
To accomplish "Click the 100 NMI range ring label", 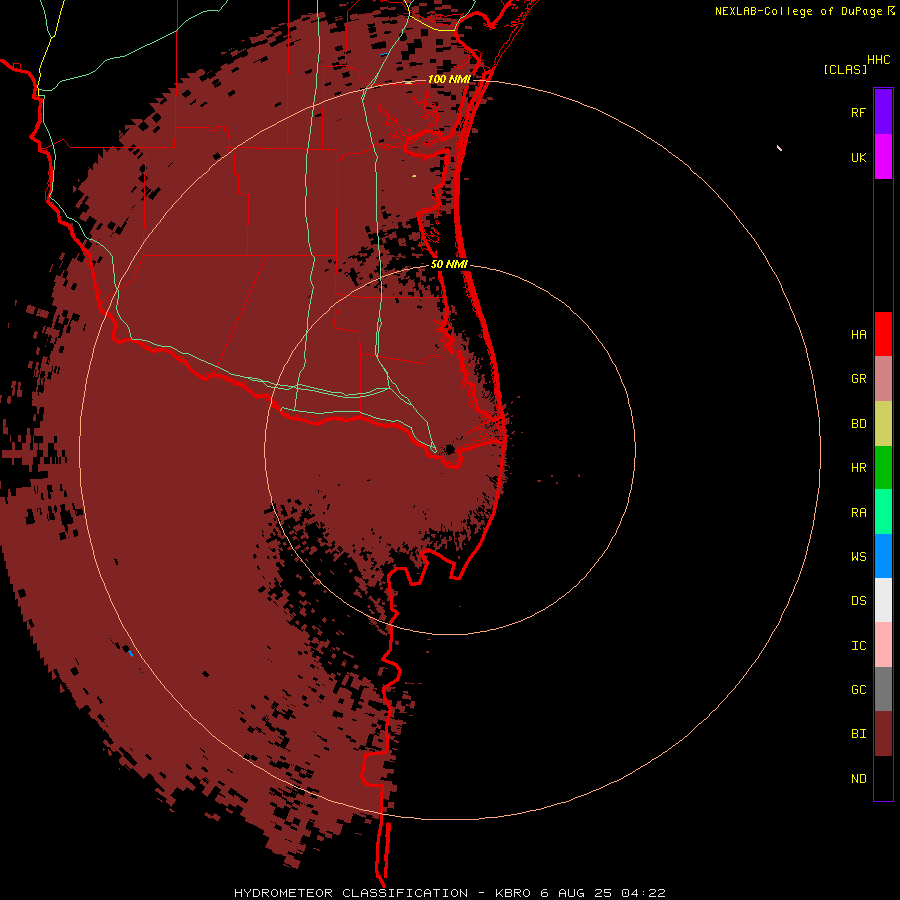I will (x=449, y=79).
